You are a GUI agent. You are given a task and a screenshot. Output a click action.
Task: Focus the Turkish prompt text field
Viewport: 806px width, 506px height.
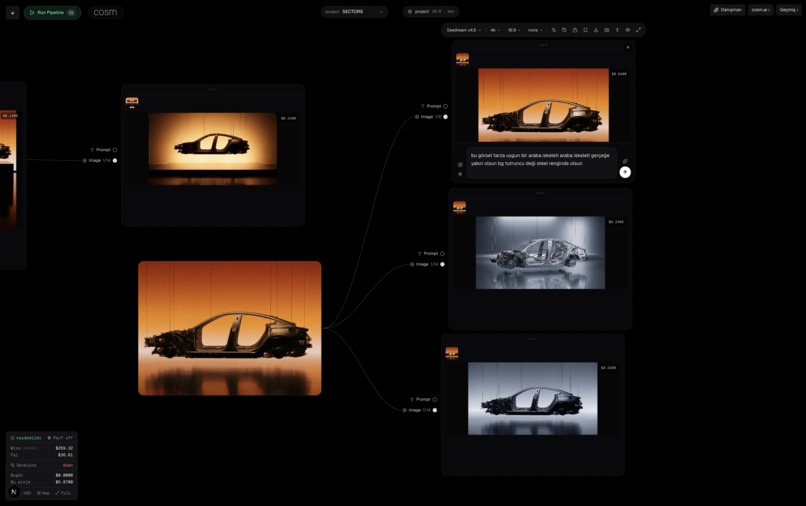pyautogui.click(x=541, y=162)
